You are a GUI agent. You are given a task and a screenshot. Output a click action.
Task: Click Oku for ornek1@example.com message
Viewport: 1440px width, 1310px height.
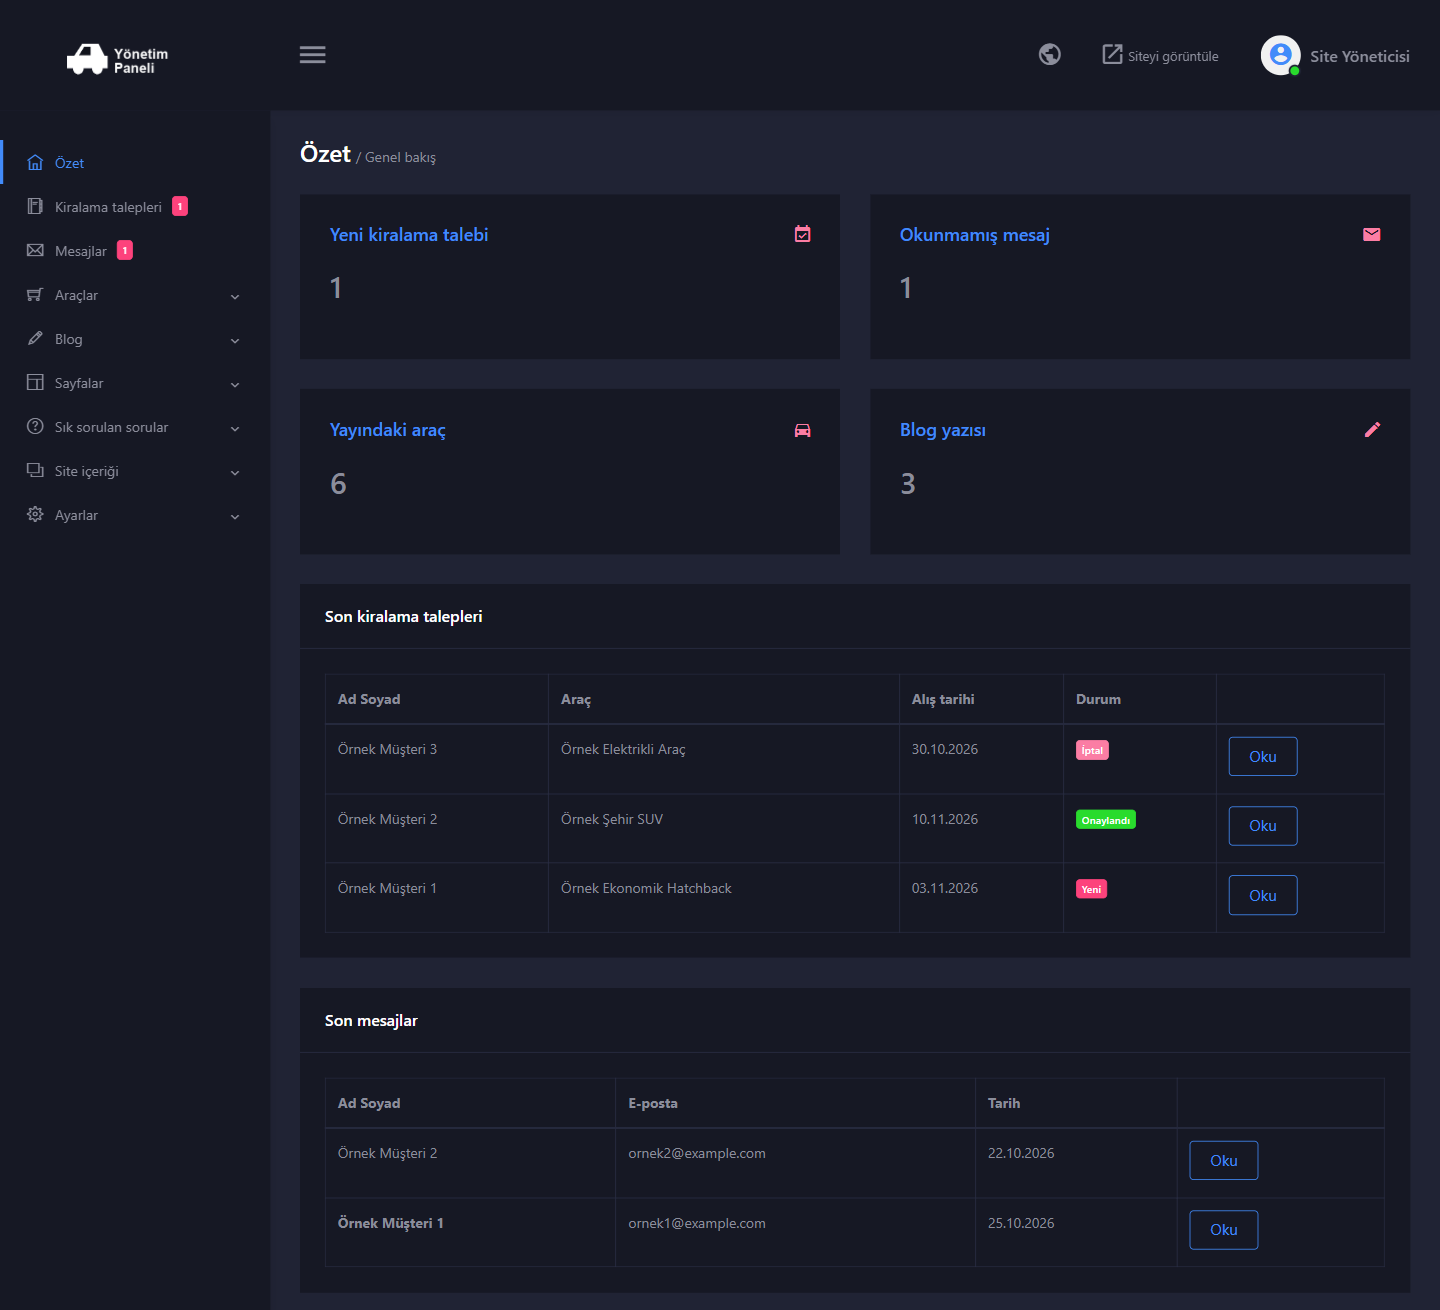[1224, 1229]
